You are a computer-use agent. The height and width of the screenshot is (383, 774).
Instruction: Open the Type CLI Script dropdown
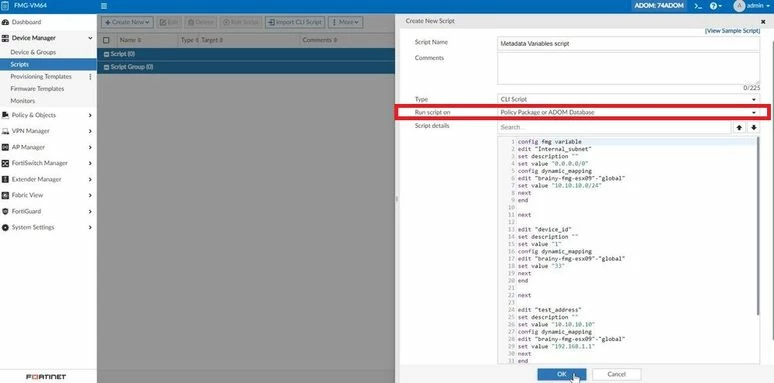click(x=628, y=99)
